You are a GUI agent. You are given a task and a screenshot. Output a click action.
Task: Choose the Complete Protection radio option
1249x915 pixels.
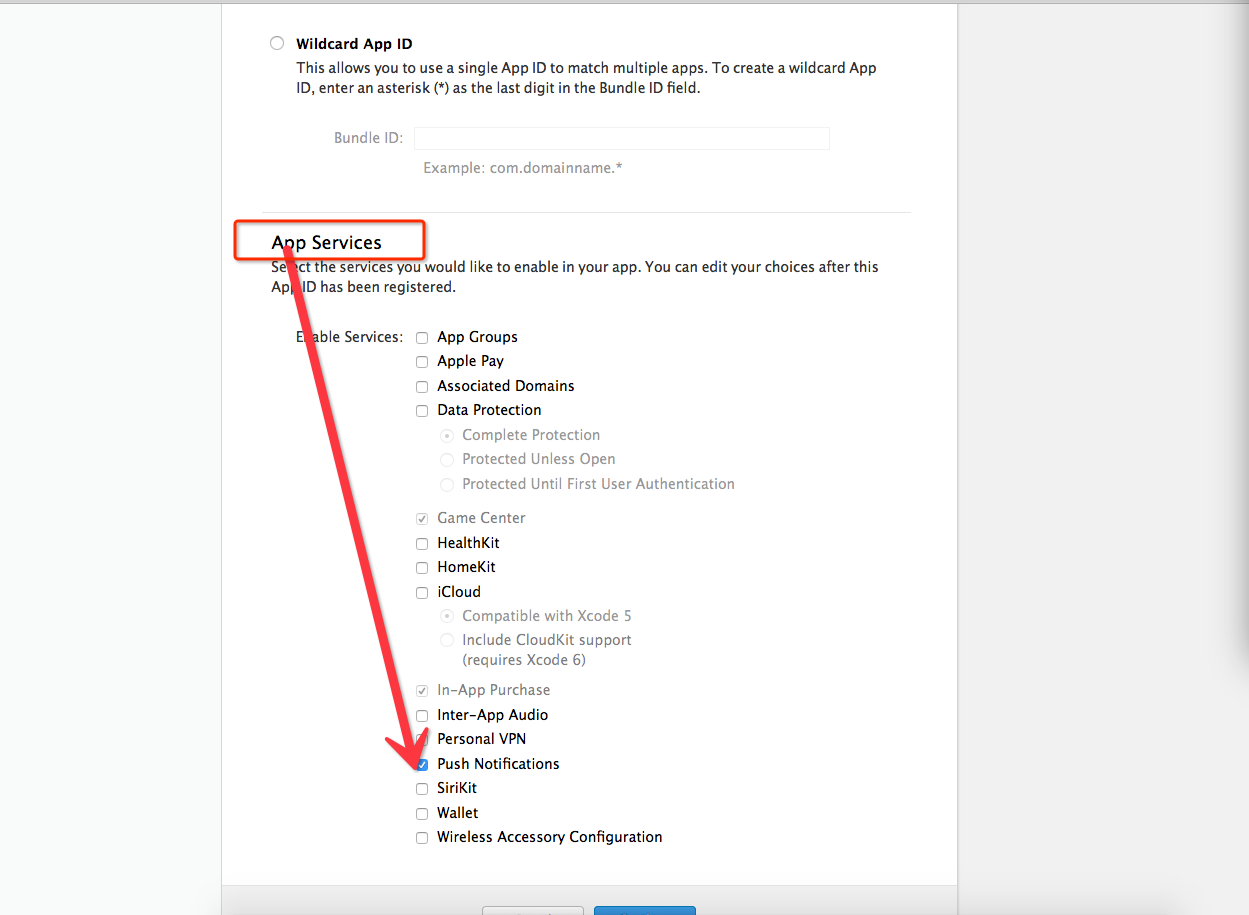[x=447, y=435]
